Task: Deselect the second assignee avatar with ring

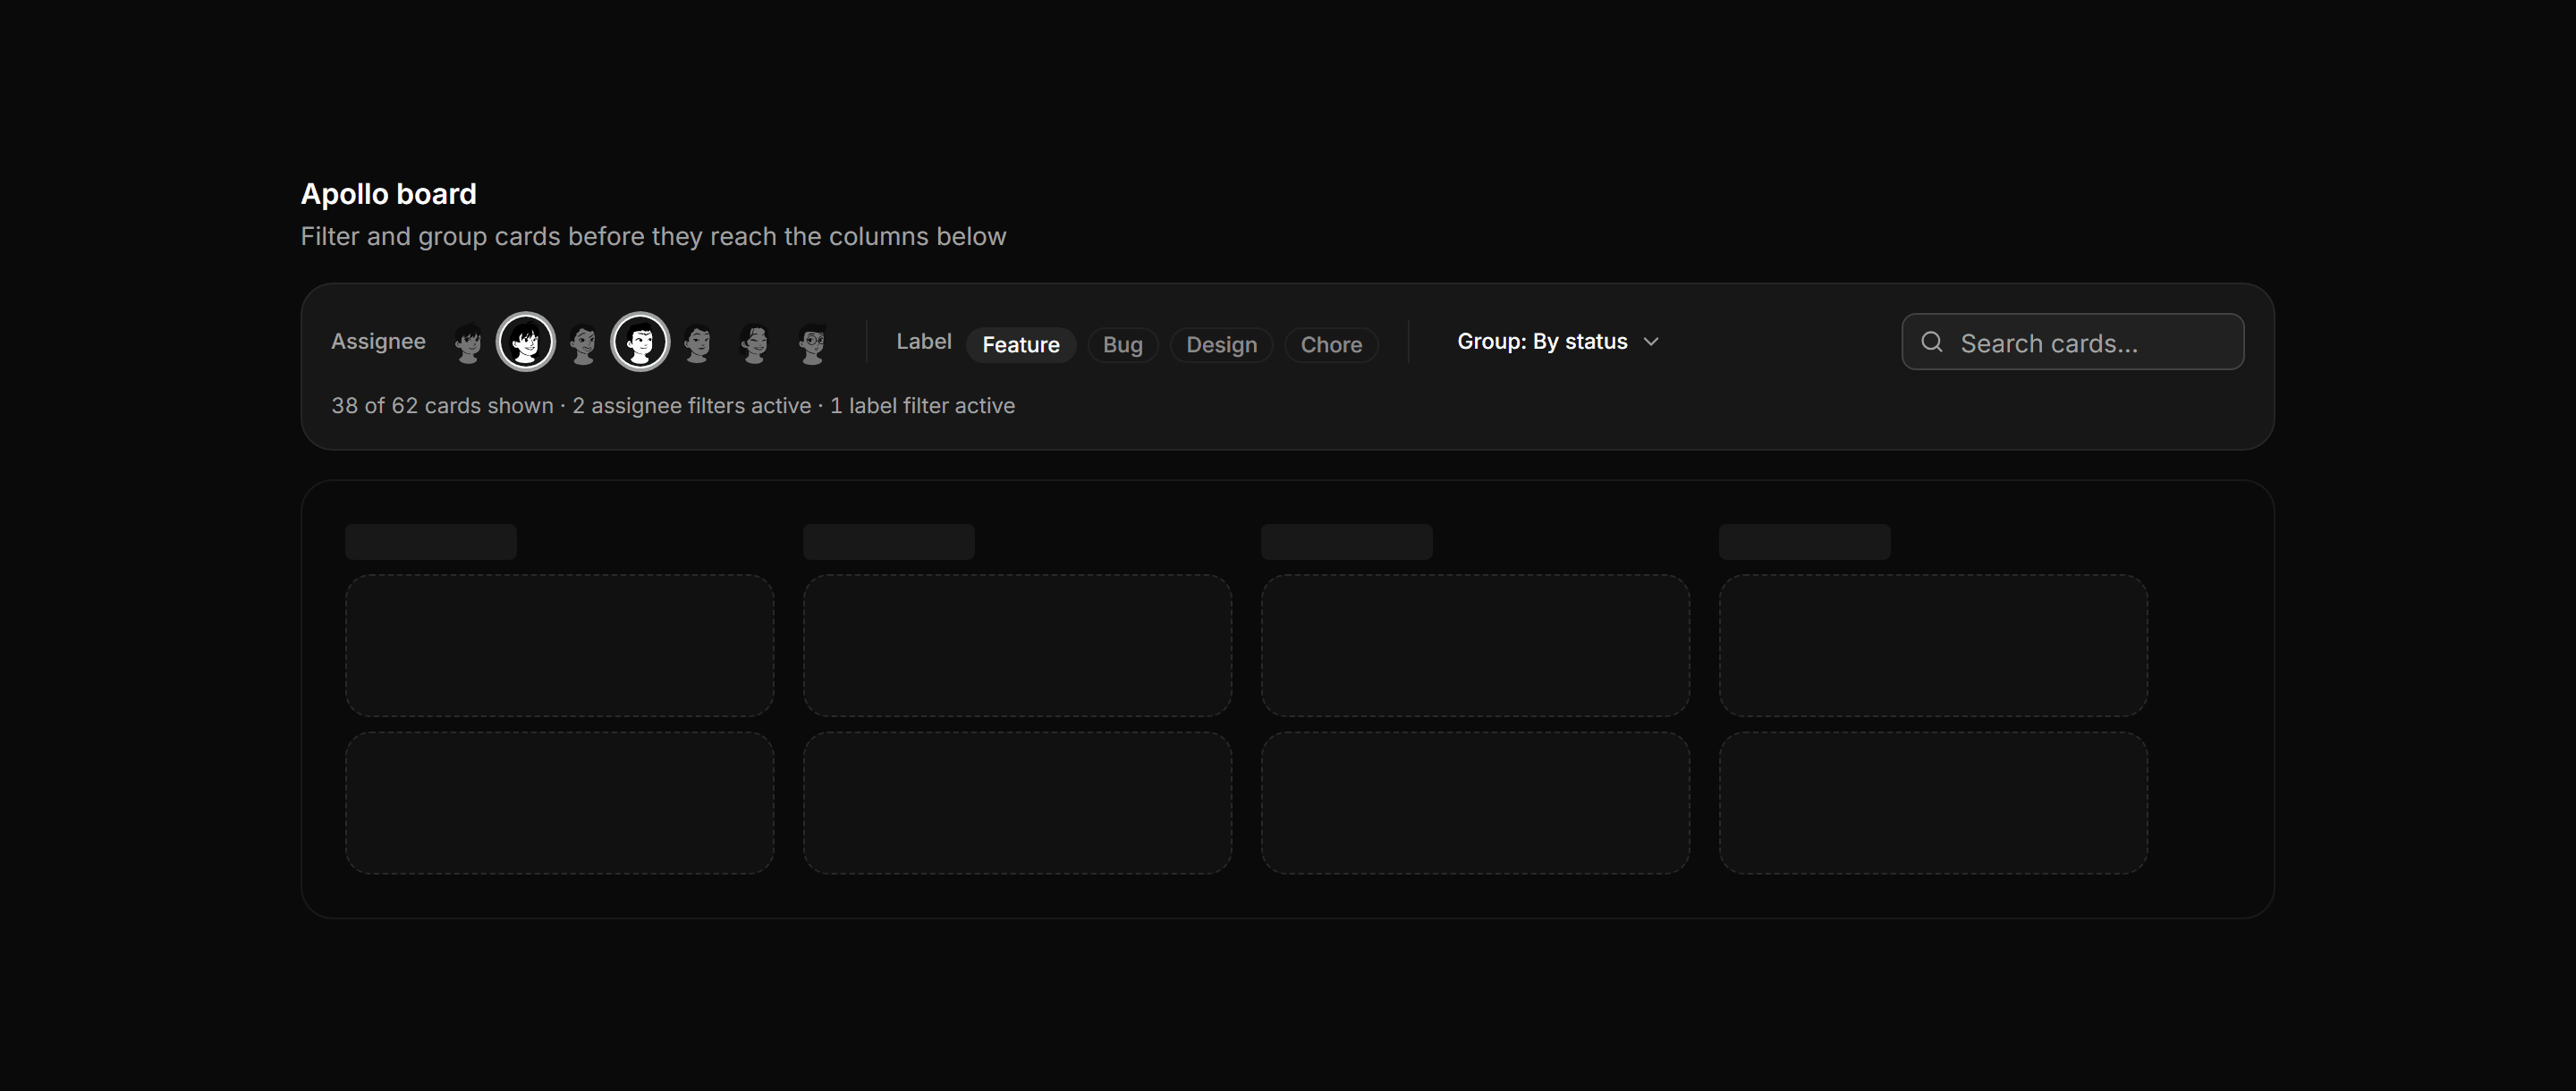Action: click(526, 342)
